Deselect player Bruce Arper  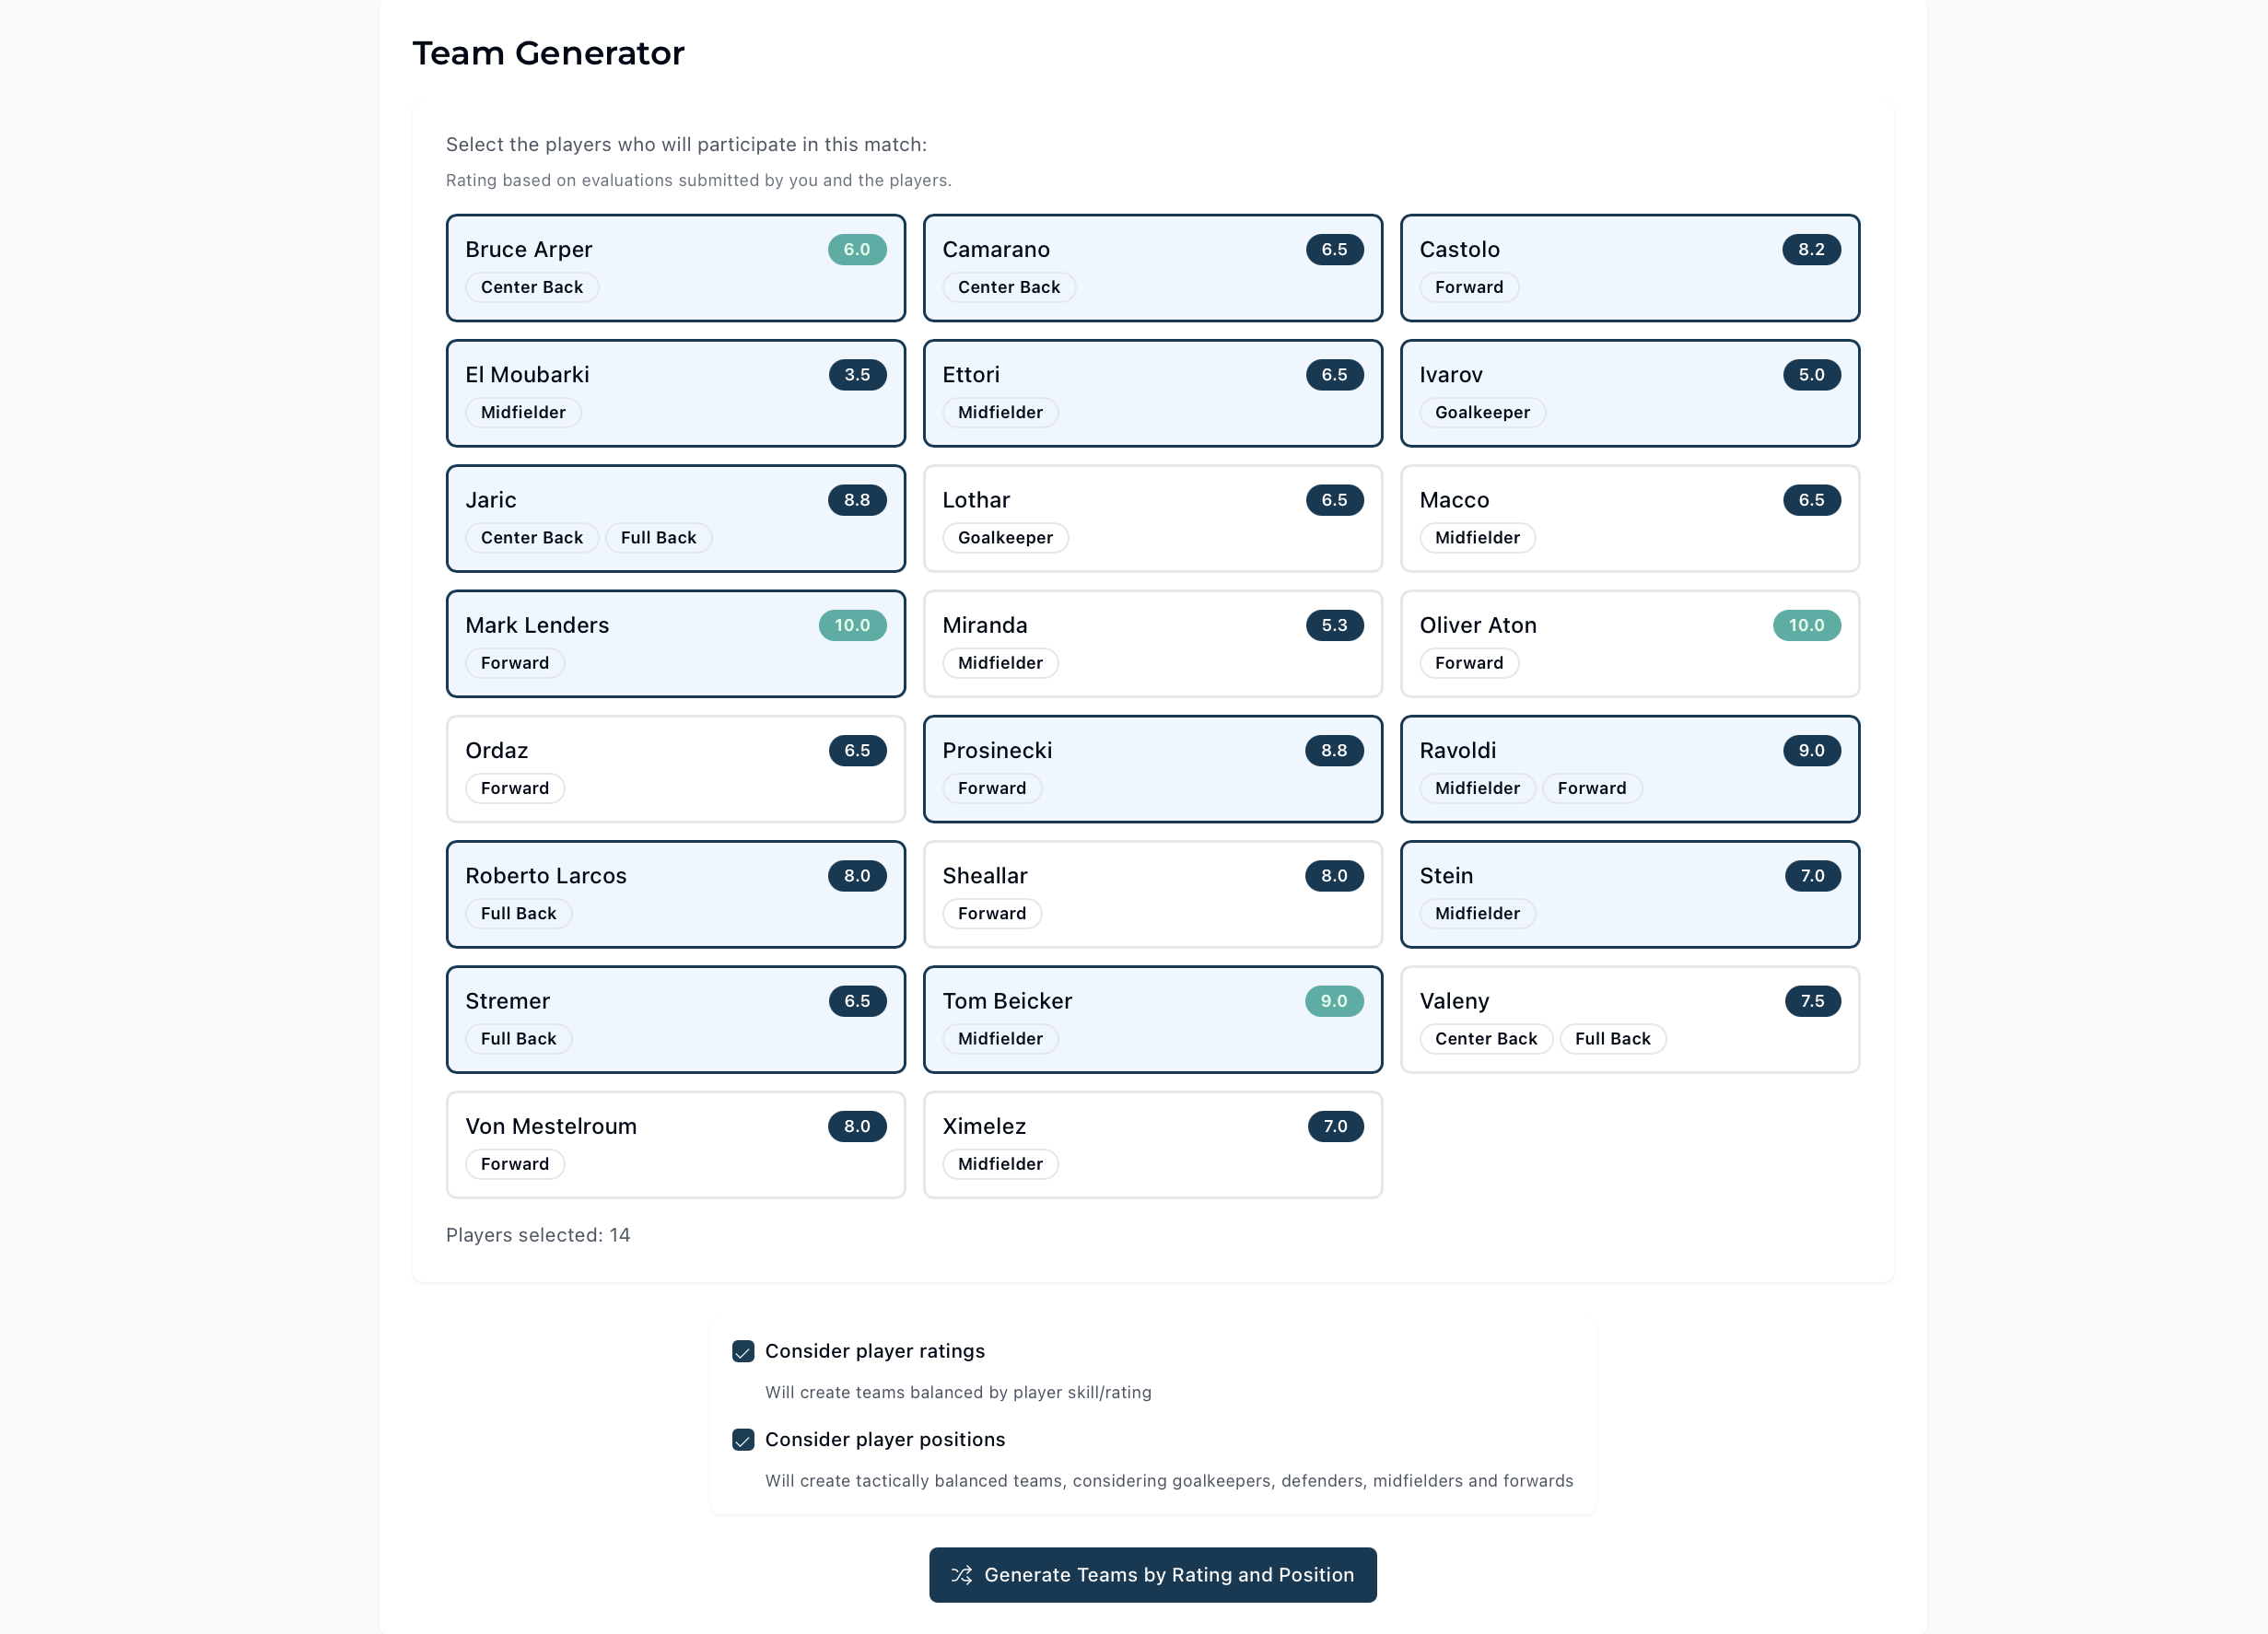click(x=676, y=268)
